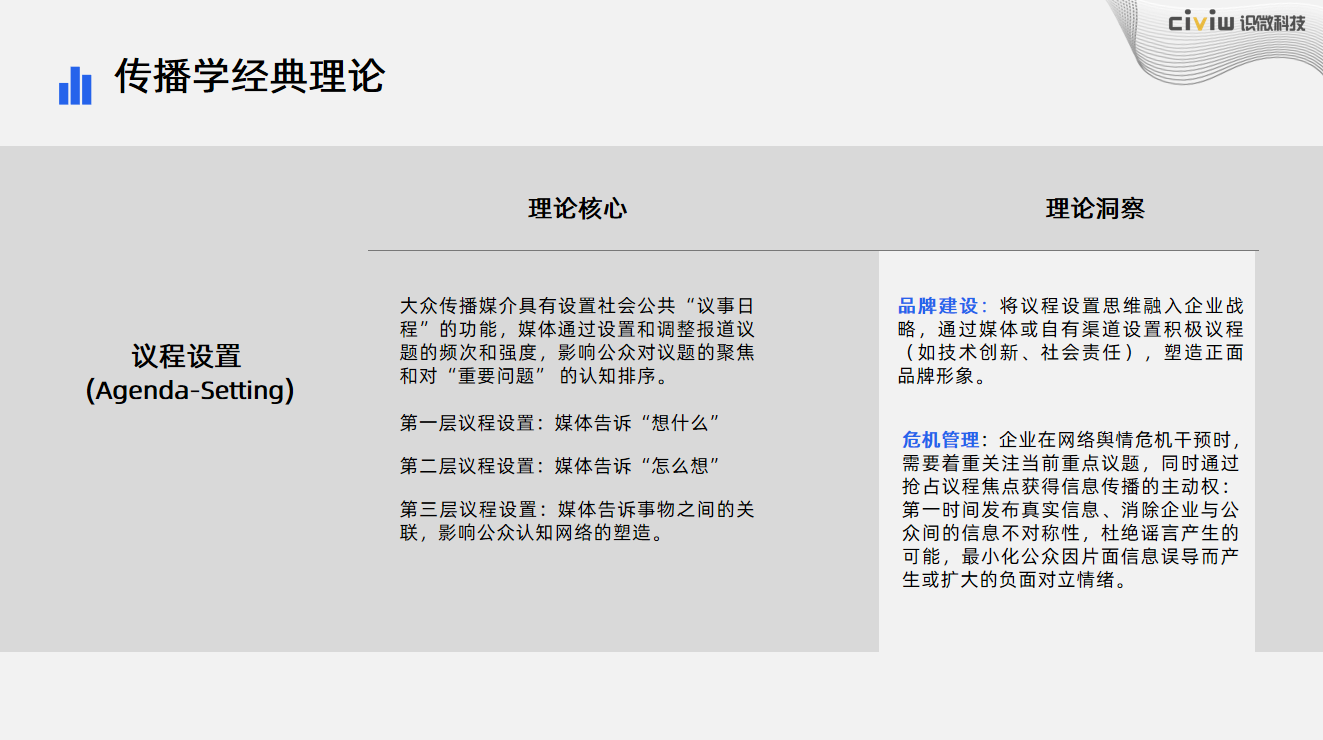The height and width of the screenshot is (740, 1323).
Task: Click the paragraph beginning 大众传播媒介具有设置
Action: pos(577,341)
